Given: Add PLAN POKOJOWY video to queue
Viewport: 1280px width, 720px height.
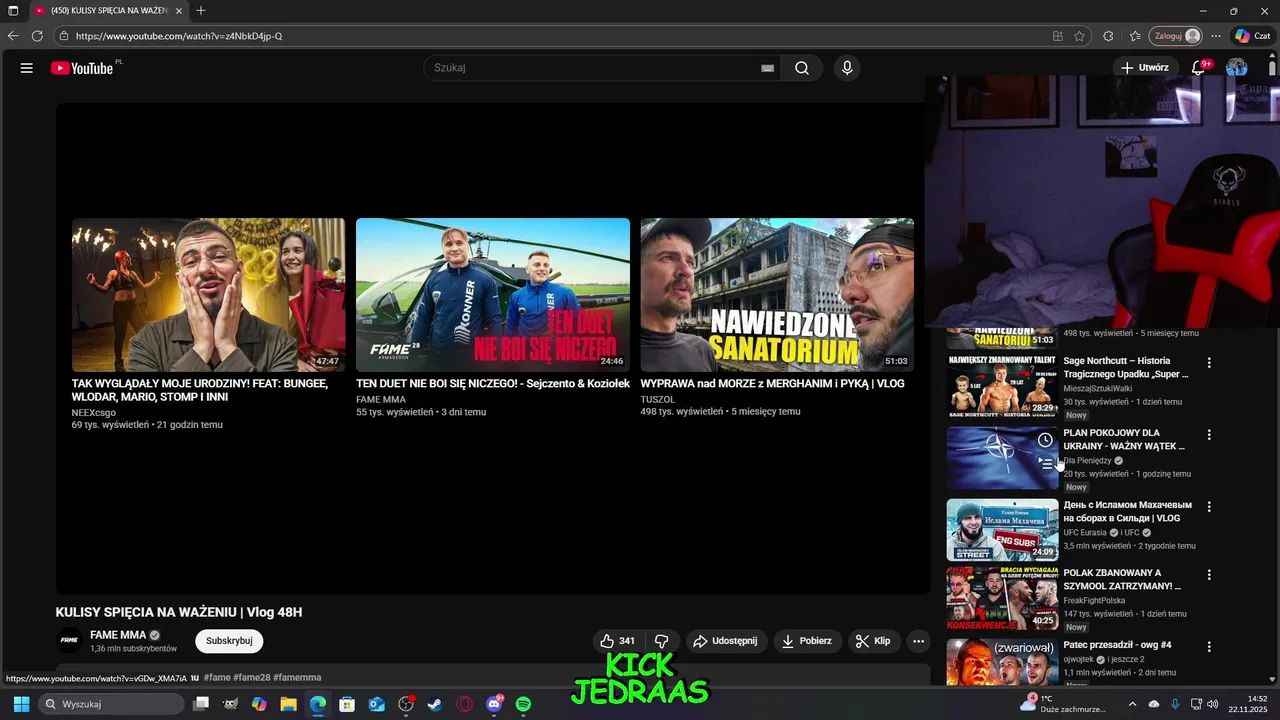Looking at the screenshot, I should (x=1045, y=463).
